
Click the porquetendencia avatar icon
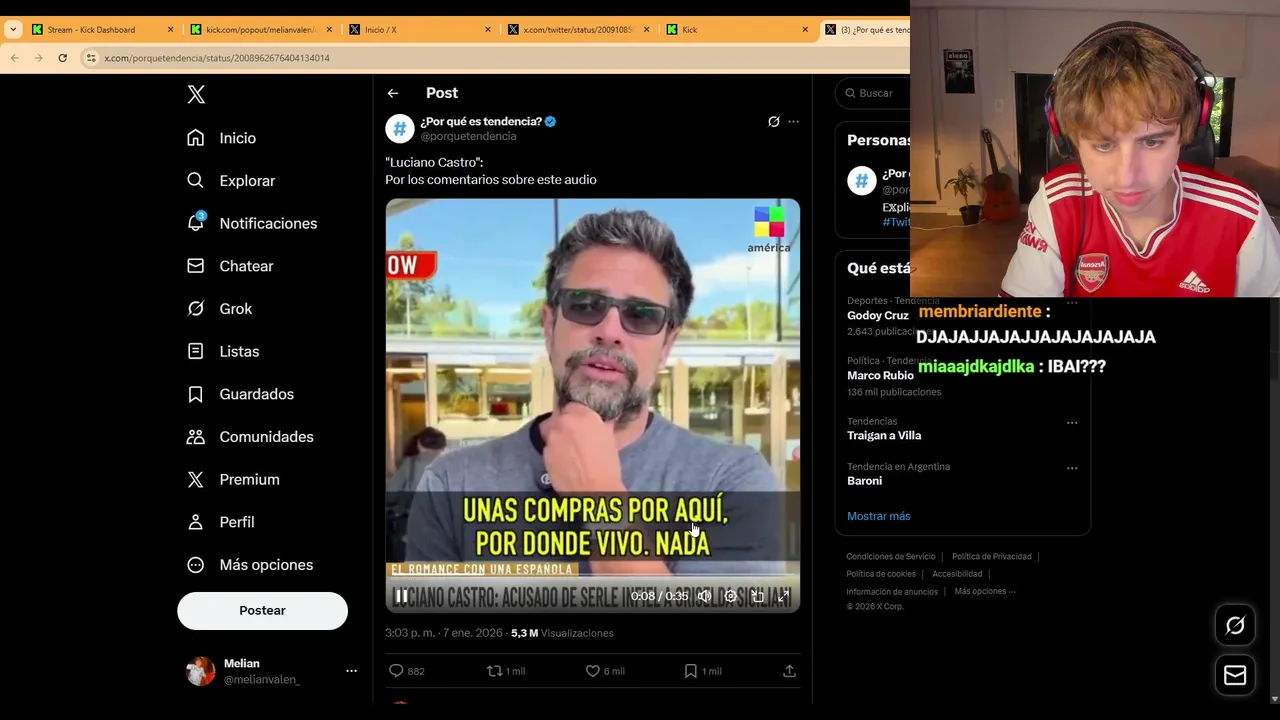point(399,128)
